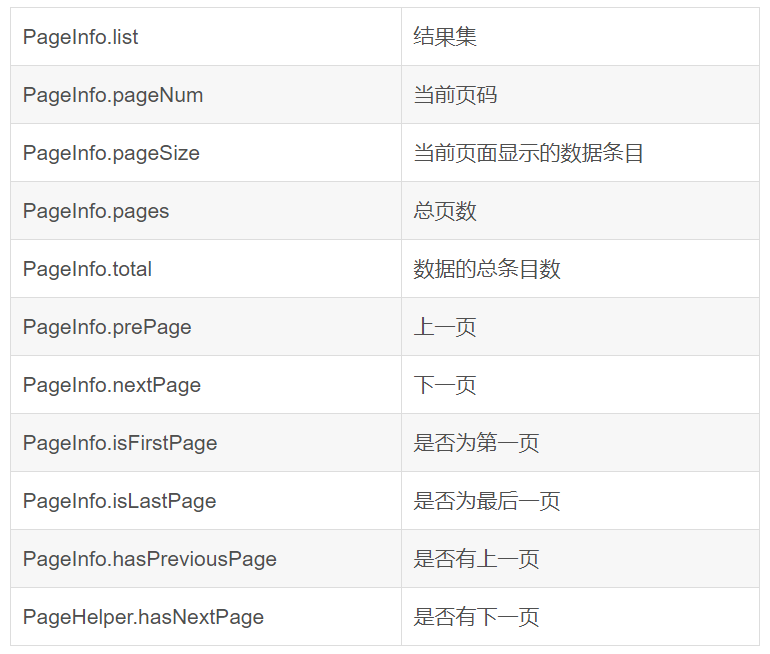Click 是否为最后一页 text
The width and height of the screenshot is (770, 654).
coord(487,500)
